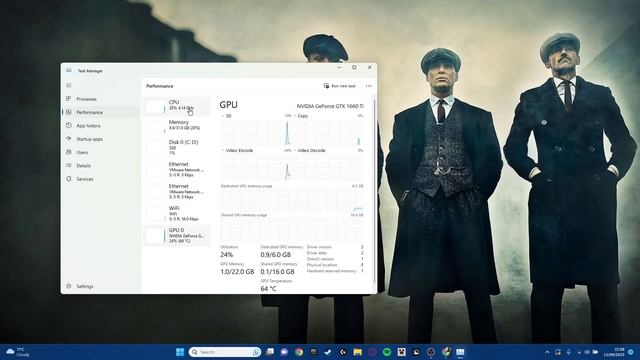The width and height of the screenshot is (640, 360).
Task: Click the Dedicated GPU memory usage graph
Action: (292, 200)
